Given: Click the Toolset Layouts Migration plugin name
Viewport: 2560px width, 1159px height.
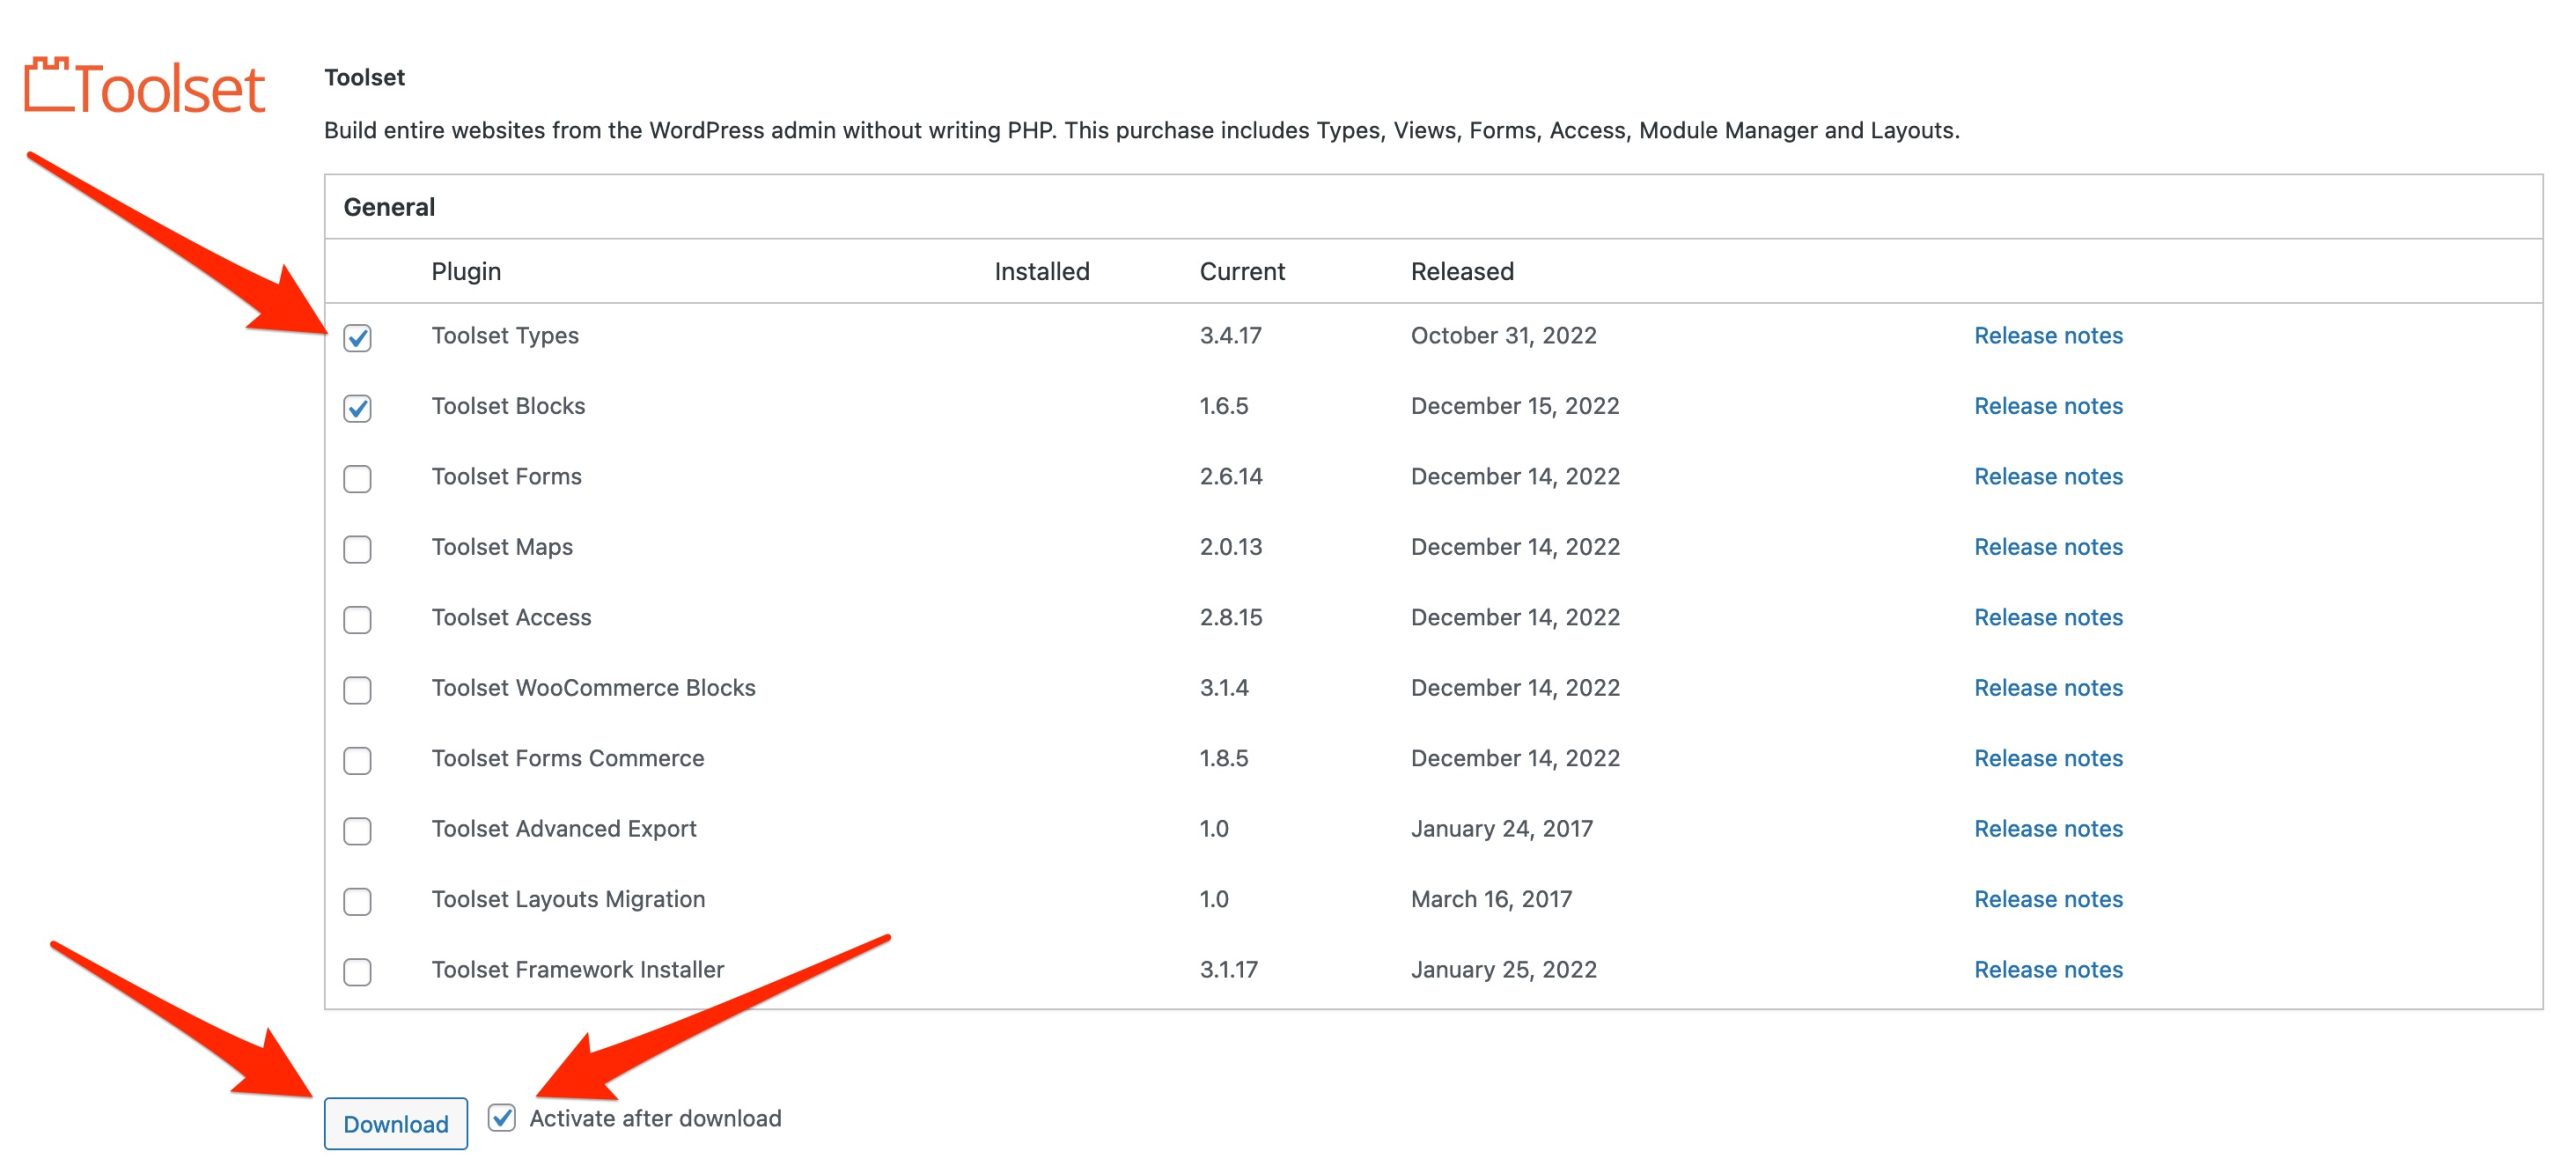Looking at the screenshot, I should click(568, 899).
